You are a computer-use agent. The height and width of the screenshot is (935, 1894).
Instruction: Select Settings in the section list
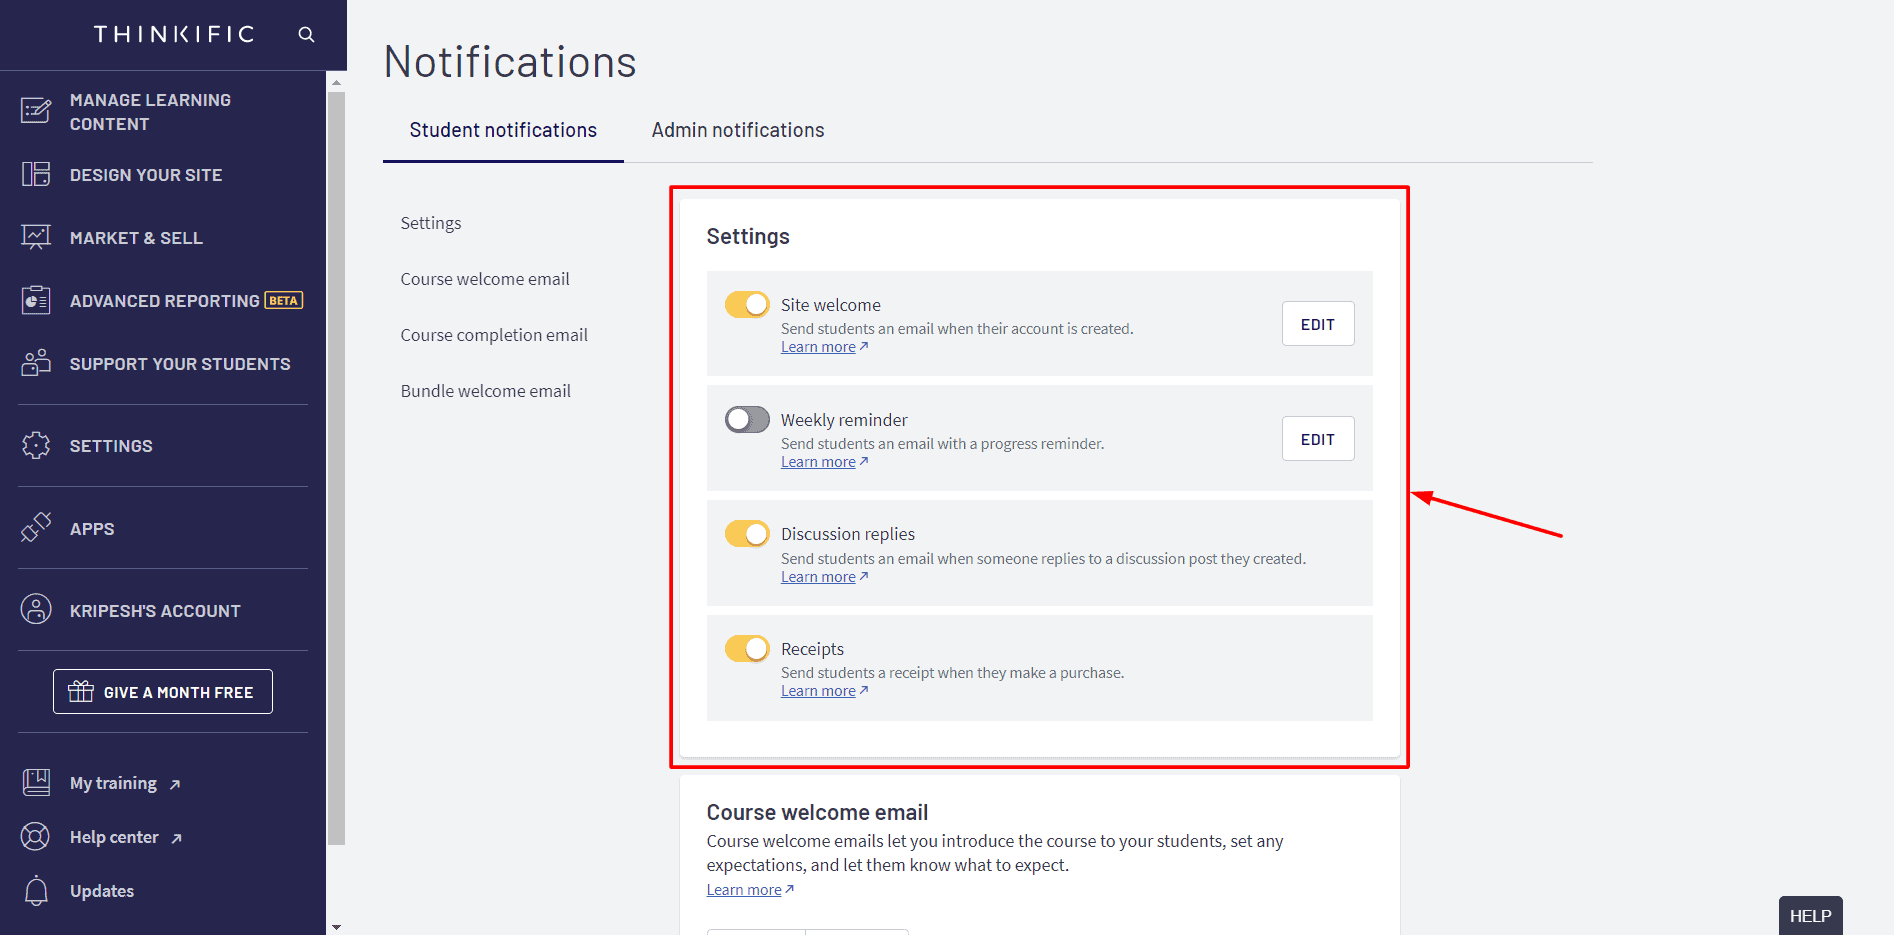point(431,223)
